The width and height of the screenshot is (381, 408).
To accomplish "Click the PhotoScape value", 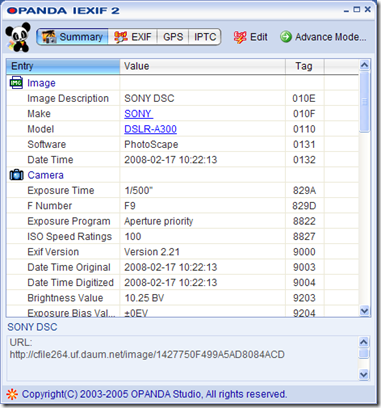I will pyautogui.click(x=151, y=144).
